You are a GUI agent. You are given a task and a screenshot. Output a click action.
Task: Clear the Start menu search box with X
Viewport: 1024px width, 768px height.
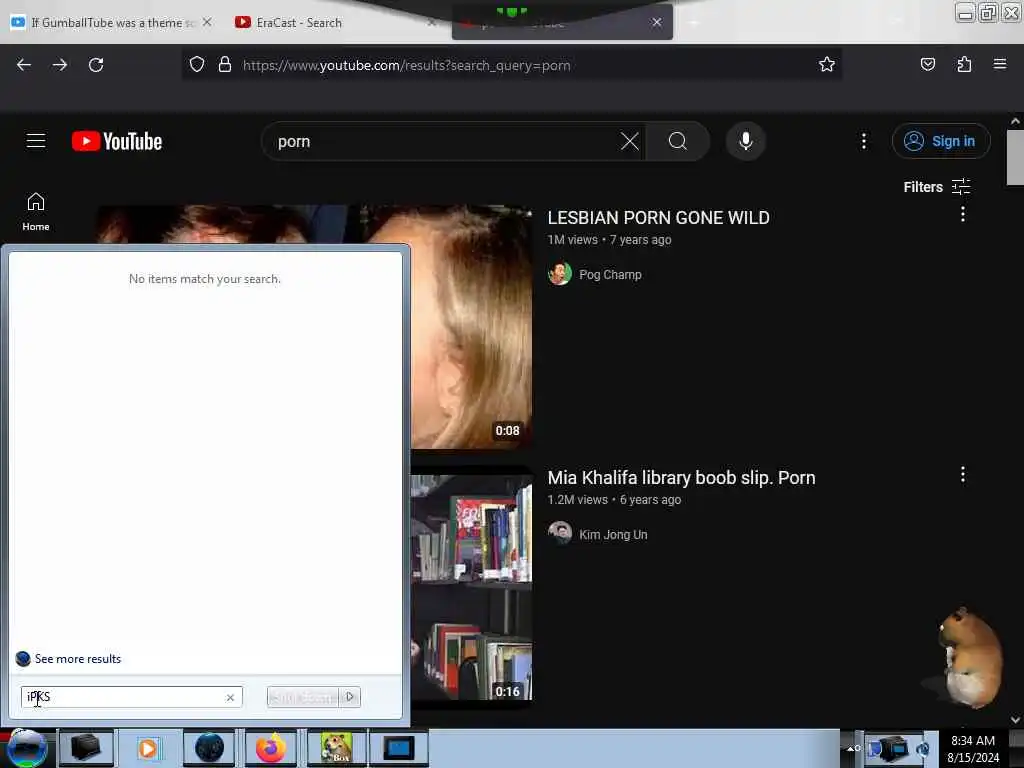click(230, 697)
